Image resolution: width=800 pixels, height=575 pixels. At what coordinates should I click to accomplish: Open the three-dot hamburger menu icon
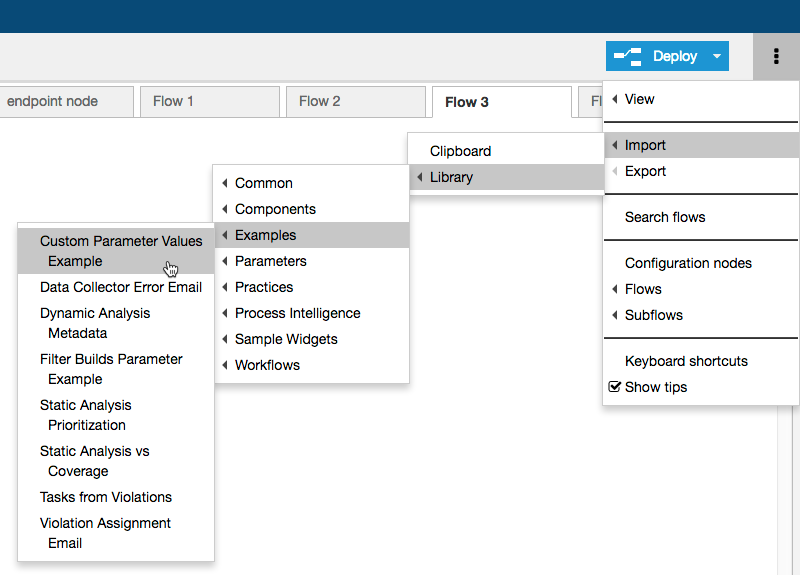pos(776,56)
